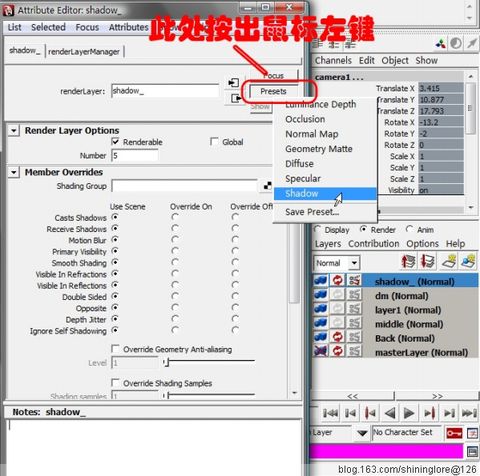Click the gray sphere icon in Channel Box toolbar

coord(456,44)
